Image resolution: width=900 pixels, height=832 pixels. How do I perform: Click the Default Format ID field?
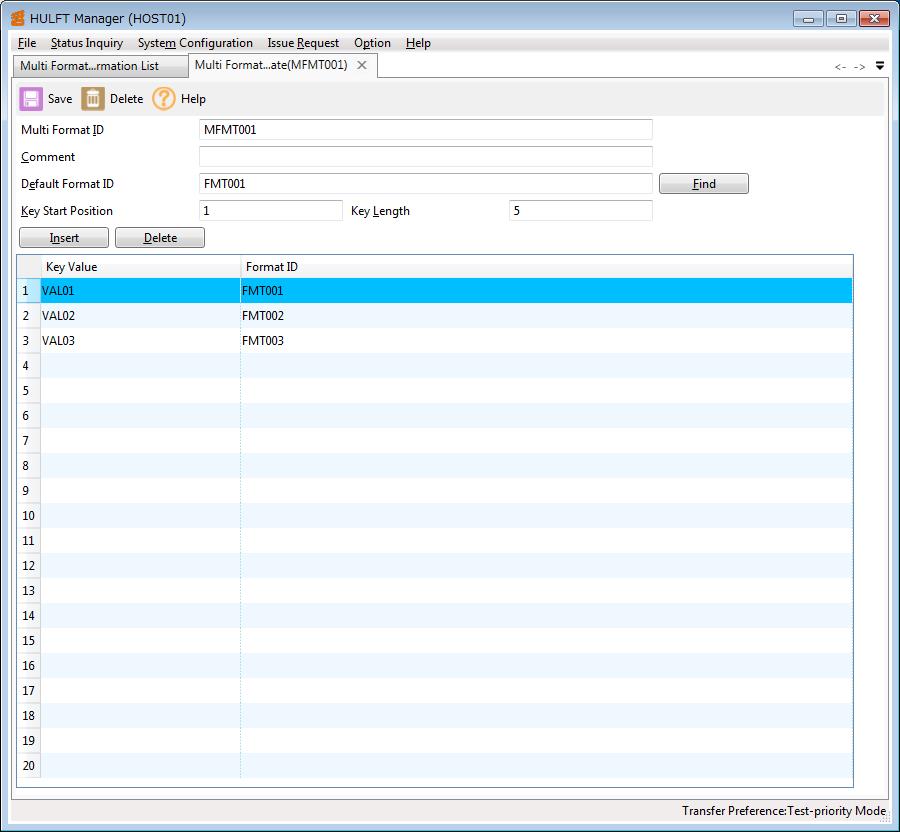point(425,184)
